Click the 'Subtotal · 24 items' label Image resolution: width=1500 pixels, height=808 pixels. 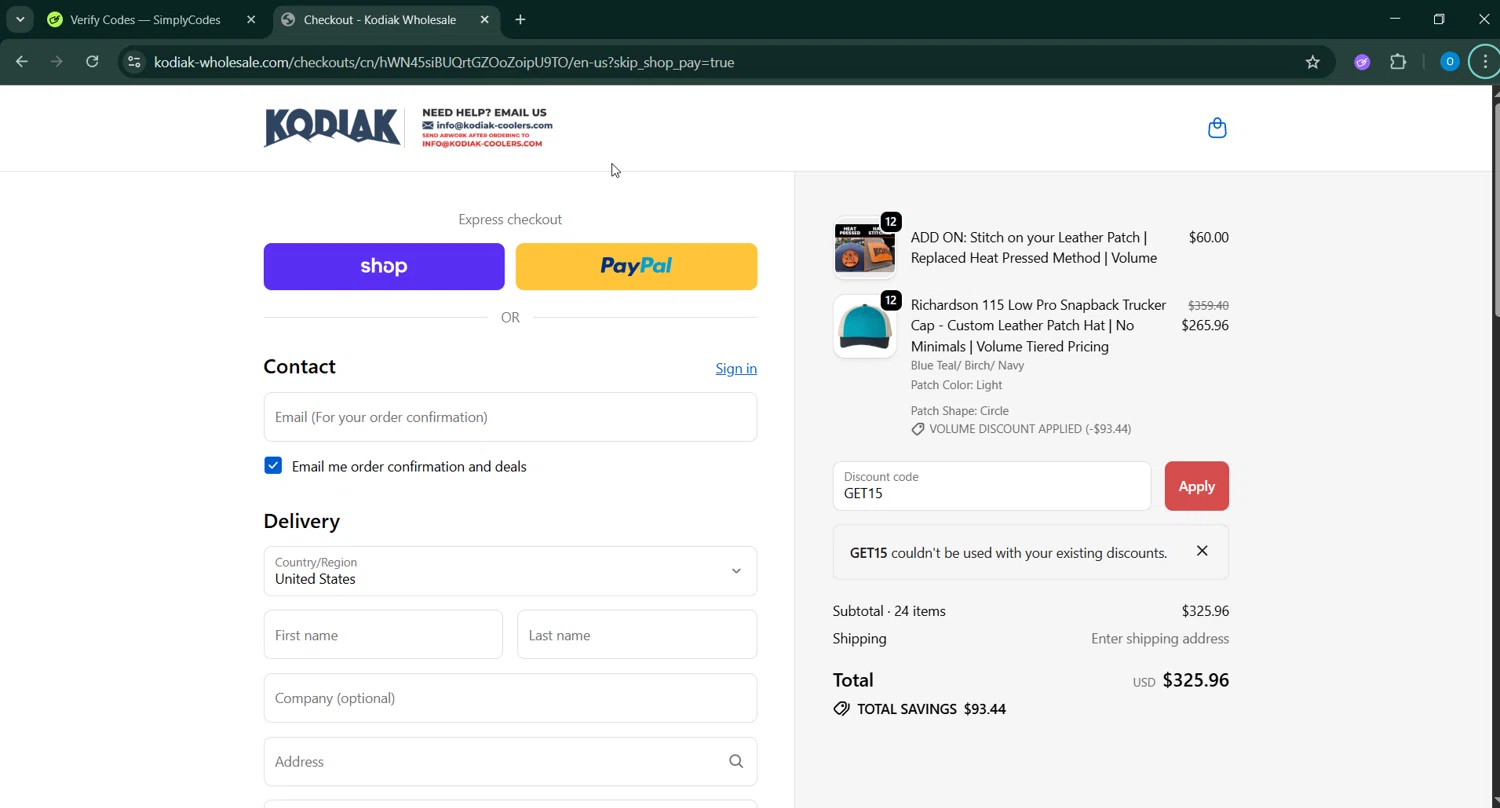889,611
